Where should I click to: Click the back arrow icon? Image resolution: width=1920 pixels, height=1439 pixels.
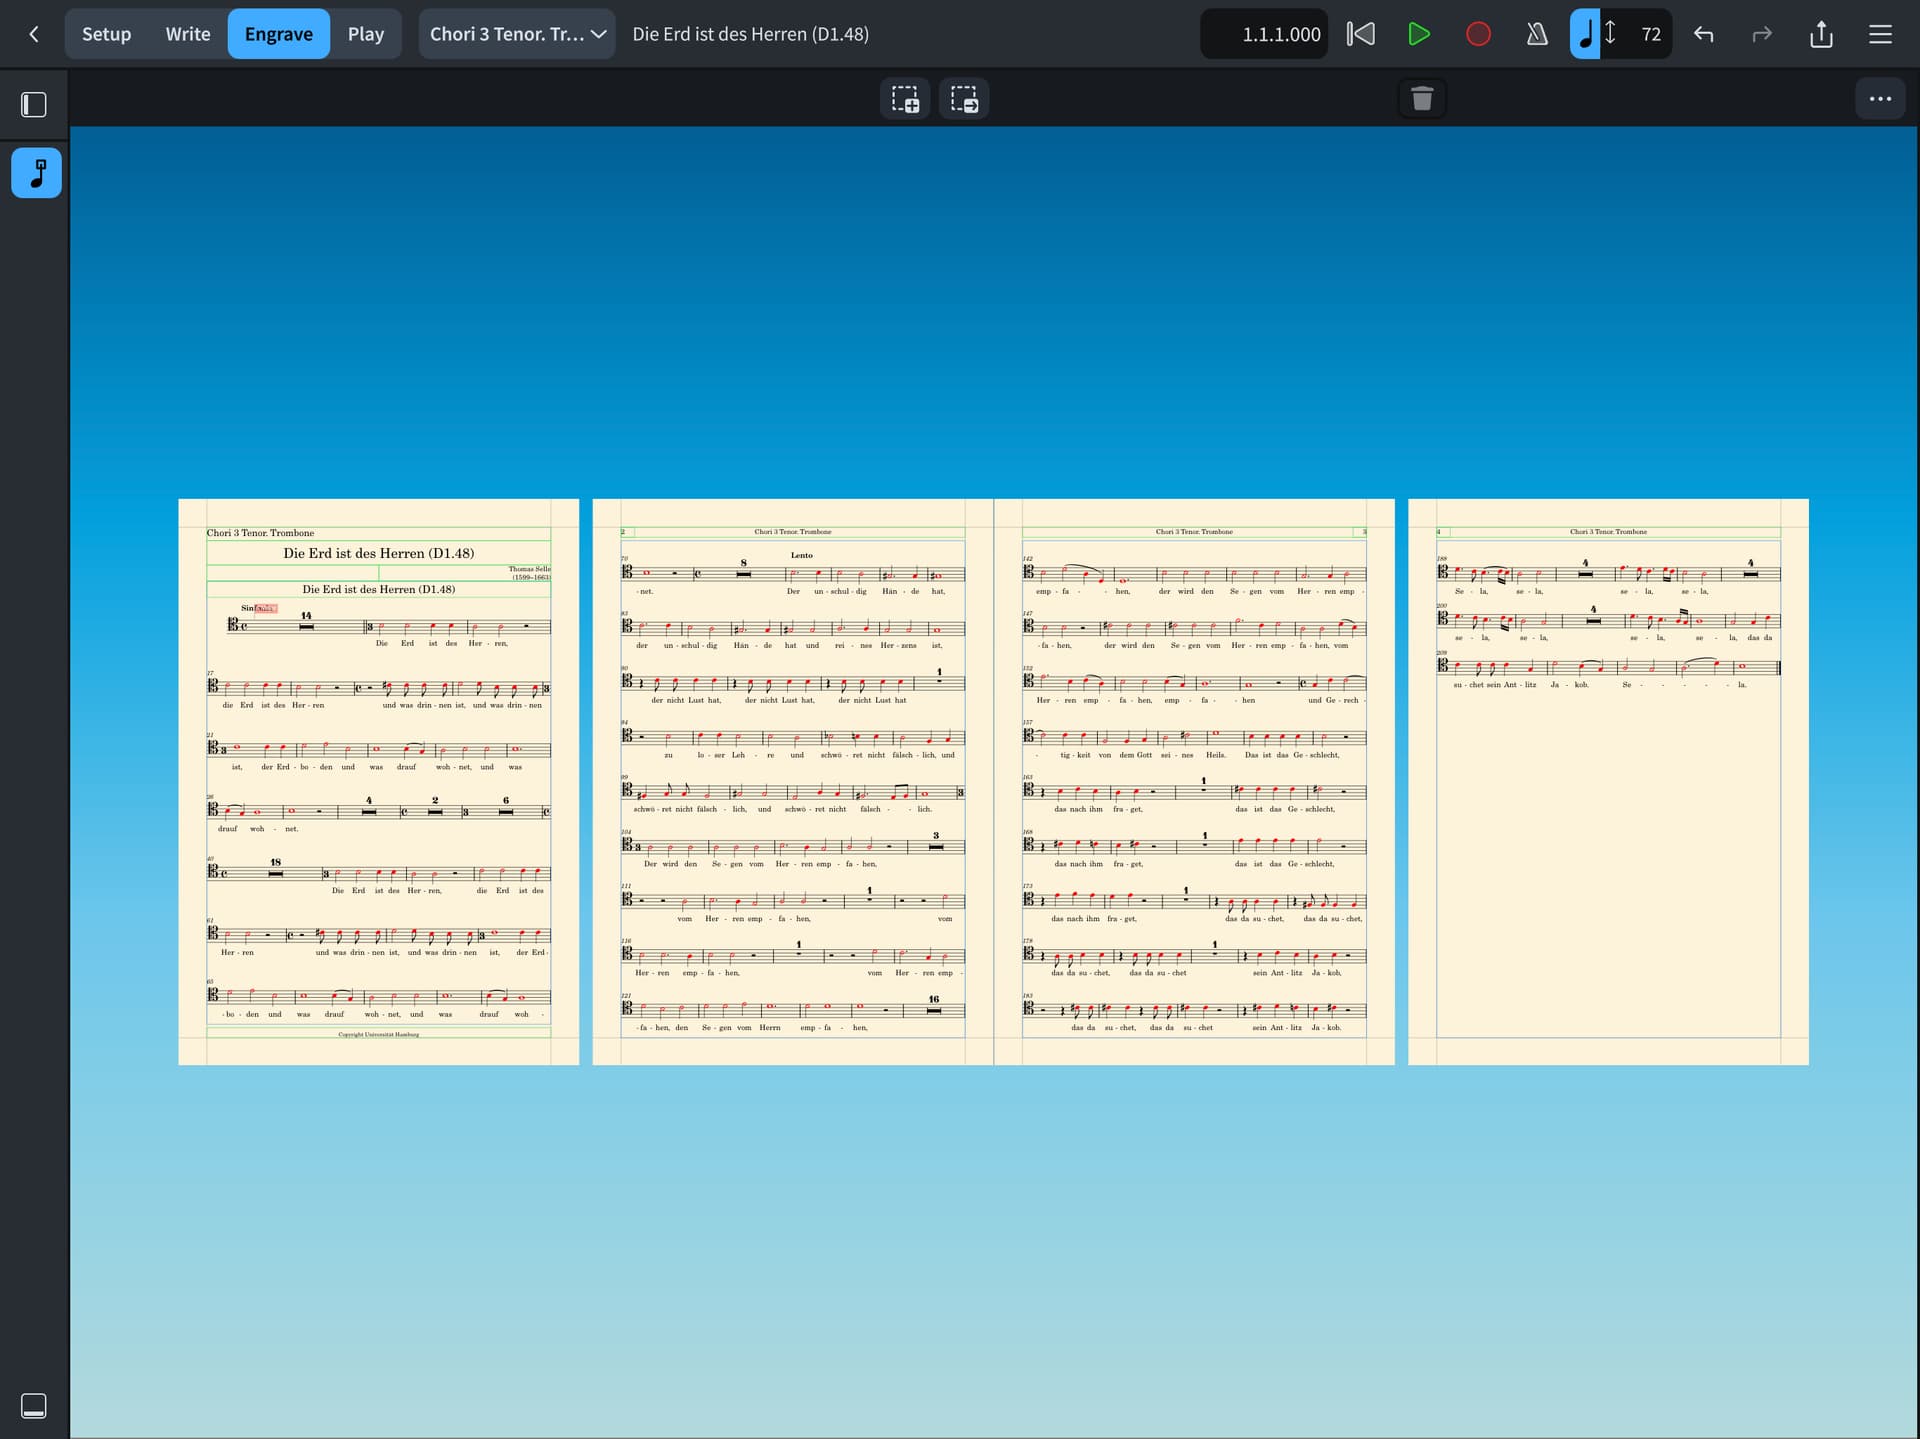tap(34, 34)
